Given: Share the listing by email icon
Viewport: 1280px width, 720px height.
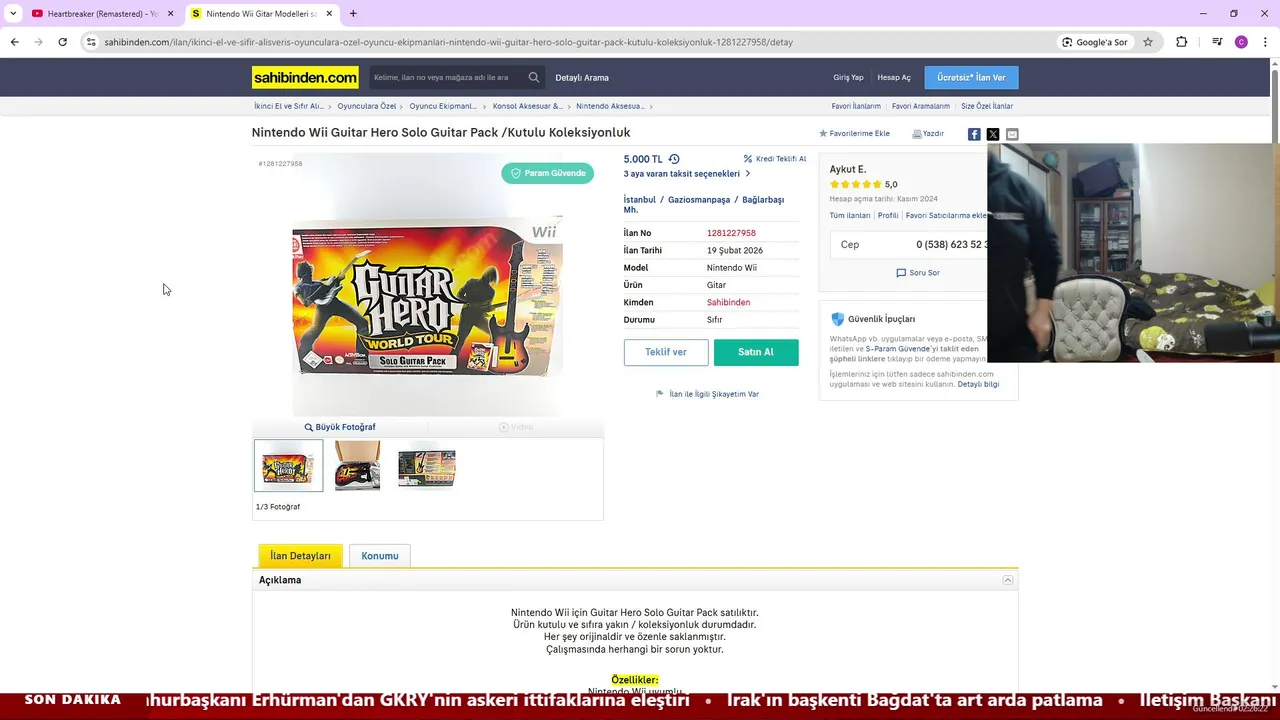Looking at the screenshot, I should click(1012, 134).
